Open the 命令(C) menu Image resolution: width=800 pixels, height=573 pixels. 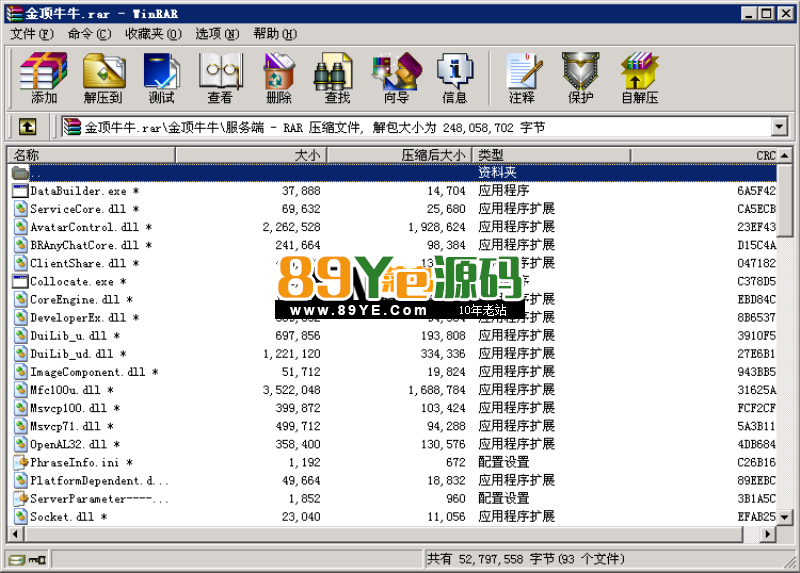(90, 34)
